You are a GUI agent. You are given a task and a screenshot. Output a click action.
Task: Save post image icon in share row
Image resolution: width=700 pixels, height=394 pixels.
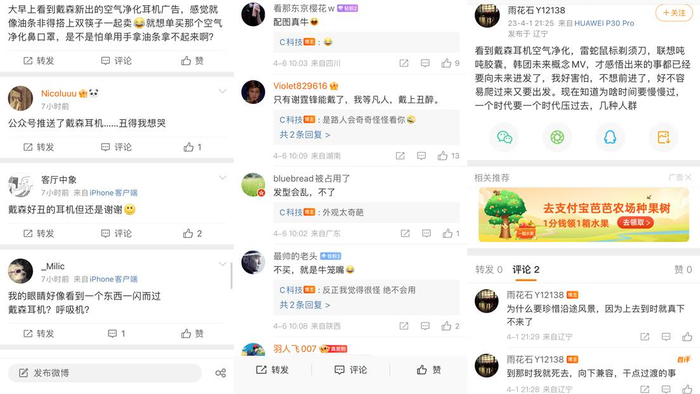663,137
